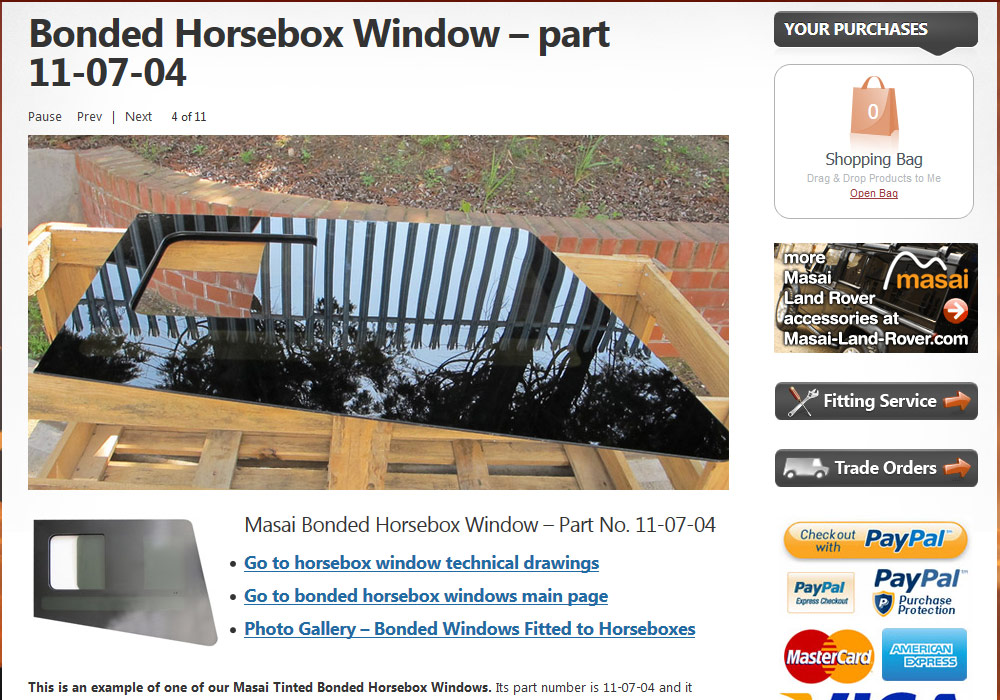1000x700 pixels.
Task: Open the horsebox window technical drawings link
Action: click(422, 563)
